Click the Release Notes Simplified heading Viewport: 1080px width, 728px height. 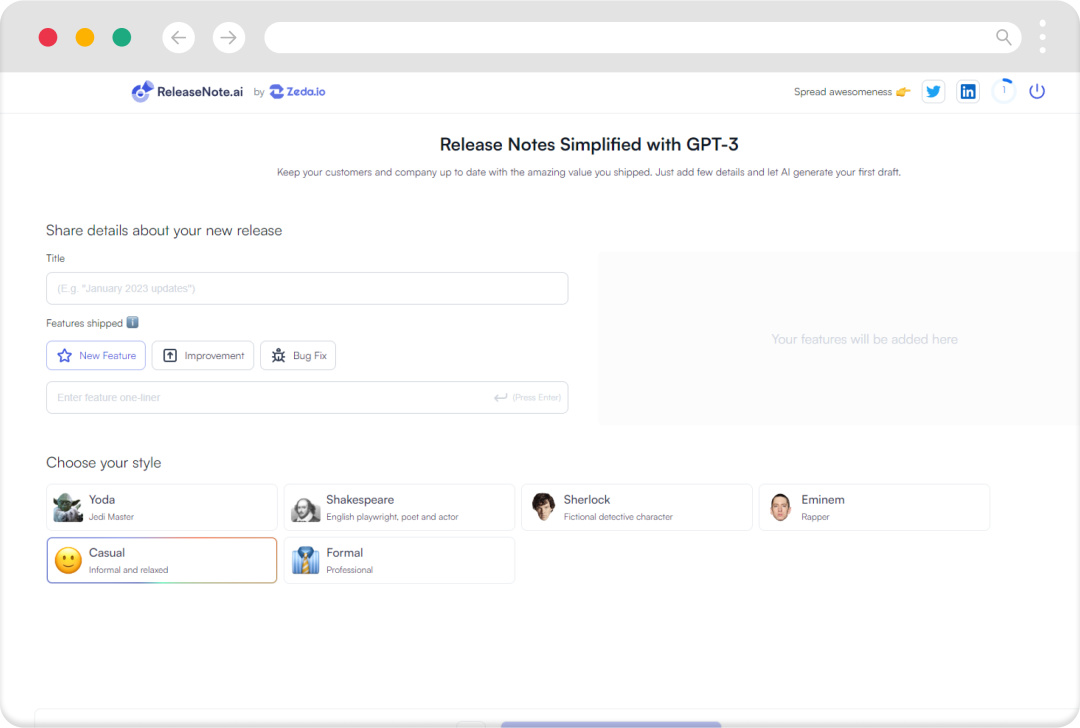(x=589, y=145)
